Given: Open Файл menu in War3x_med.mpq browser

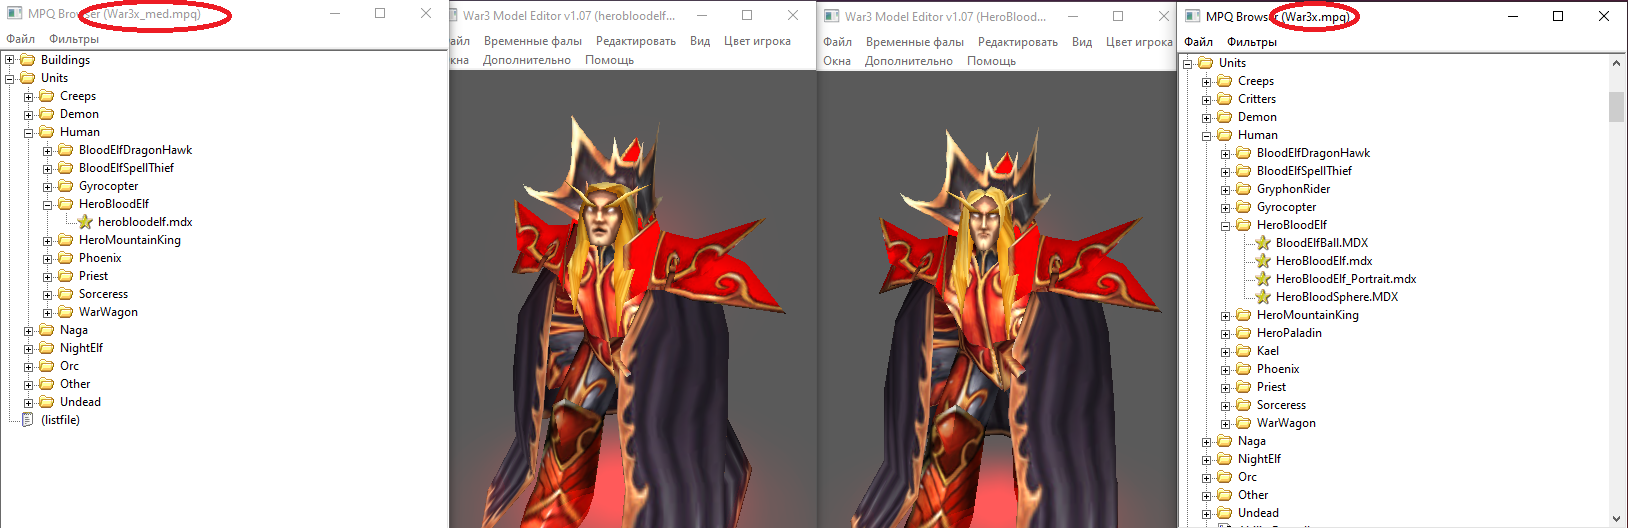Looking at the screenshot, I should point(21,39).
